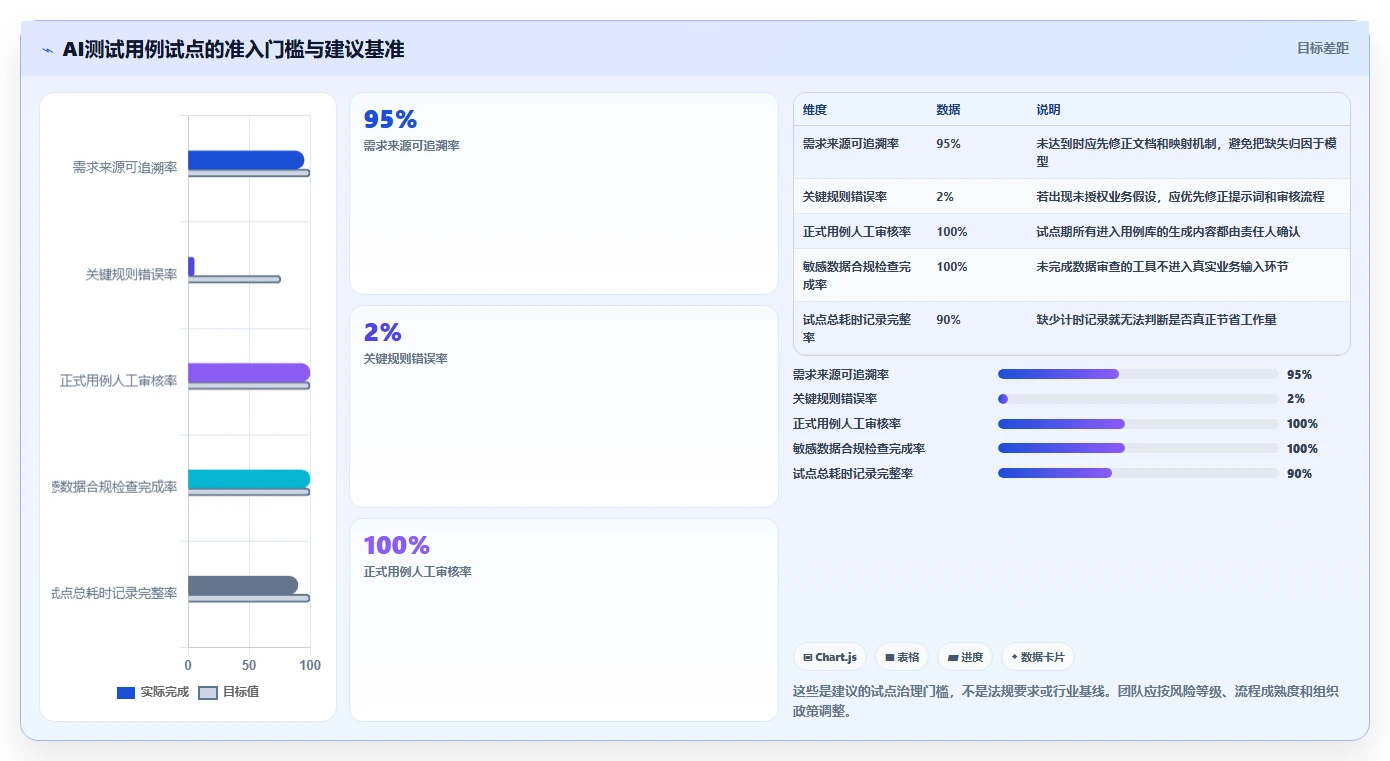Click the gray target bar under 关键规则错误率

tap(234, 279)
